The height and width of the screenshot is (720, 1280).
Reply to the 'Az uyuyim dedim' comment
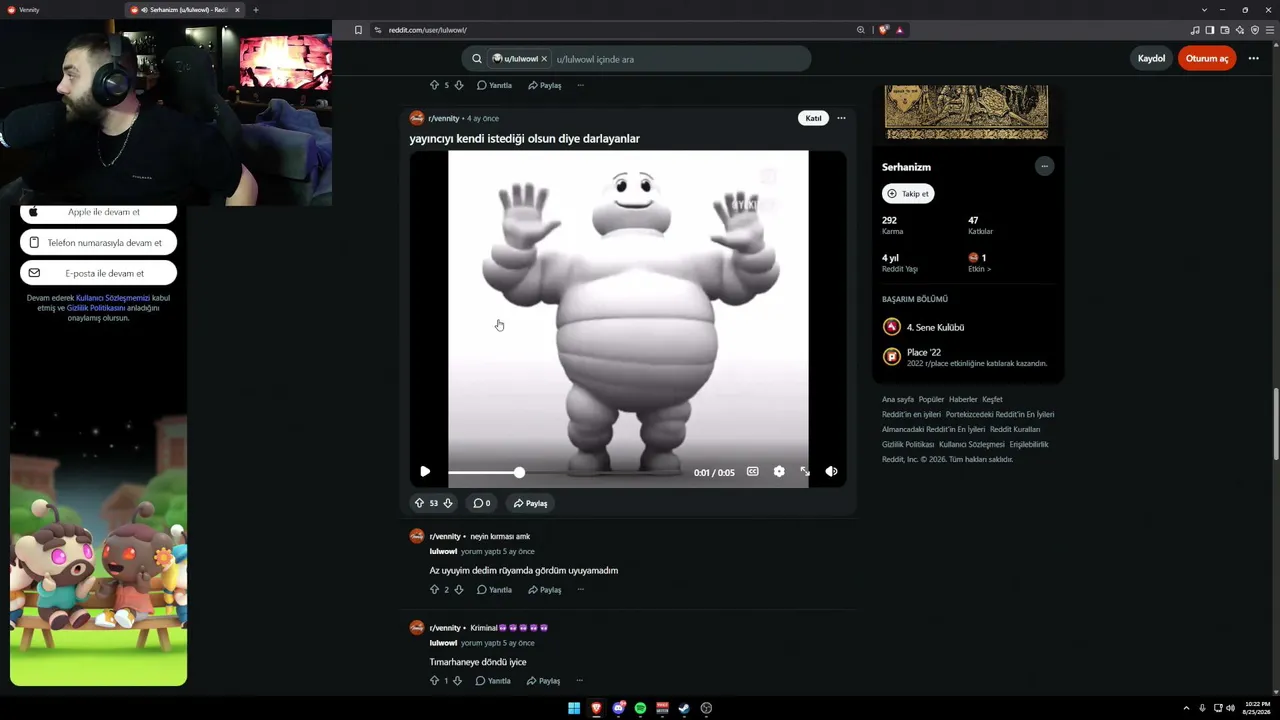click(494, 590)
